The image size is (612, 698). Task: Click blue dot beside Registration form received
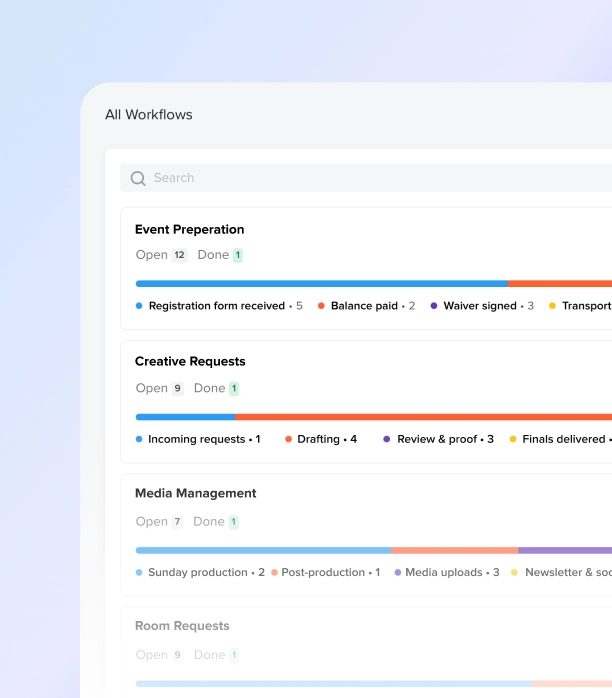point(139,306)
